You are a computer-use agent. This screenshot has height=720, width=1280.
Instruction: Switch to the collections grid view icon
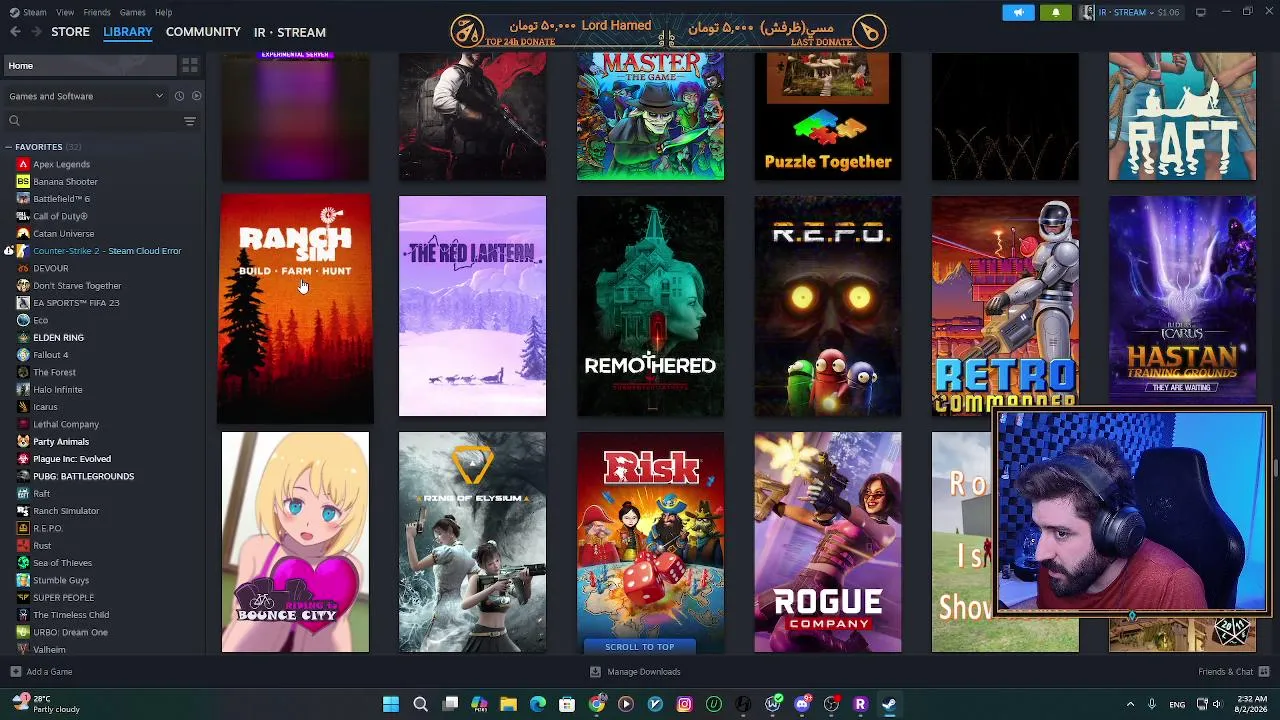(189, 65)
